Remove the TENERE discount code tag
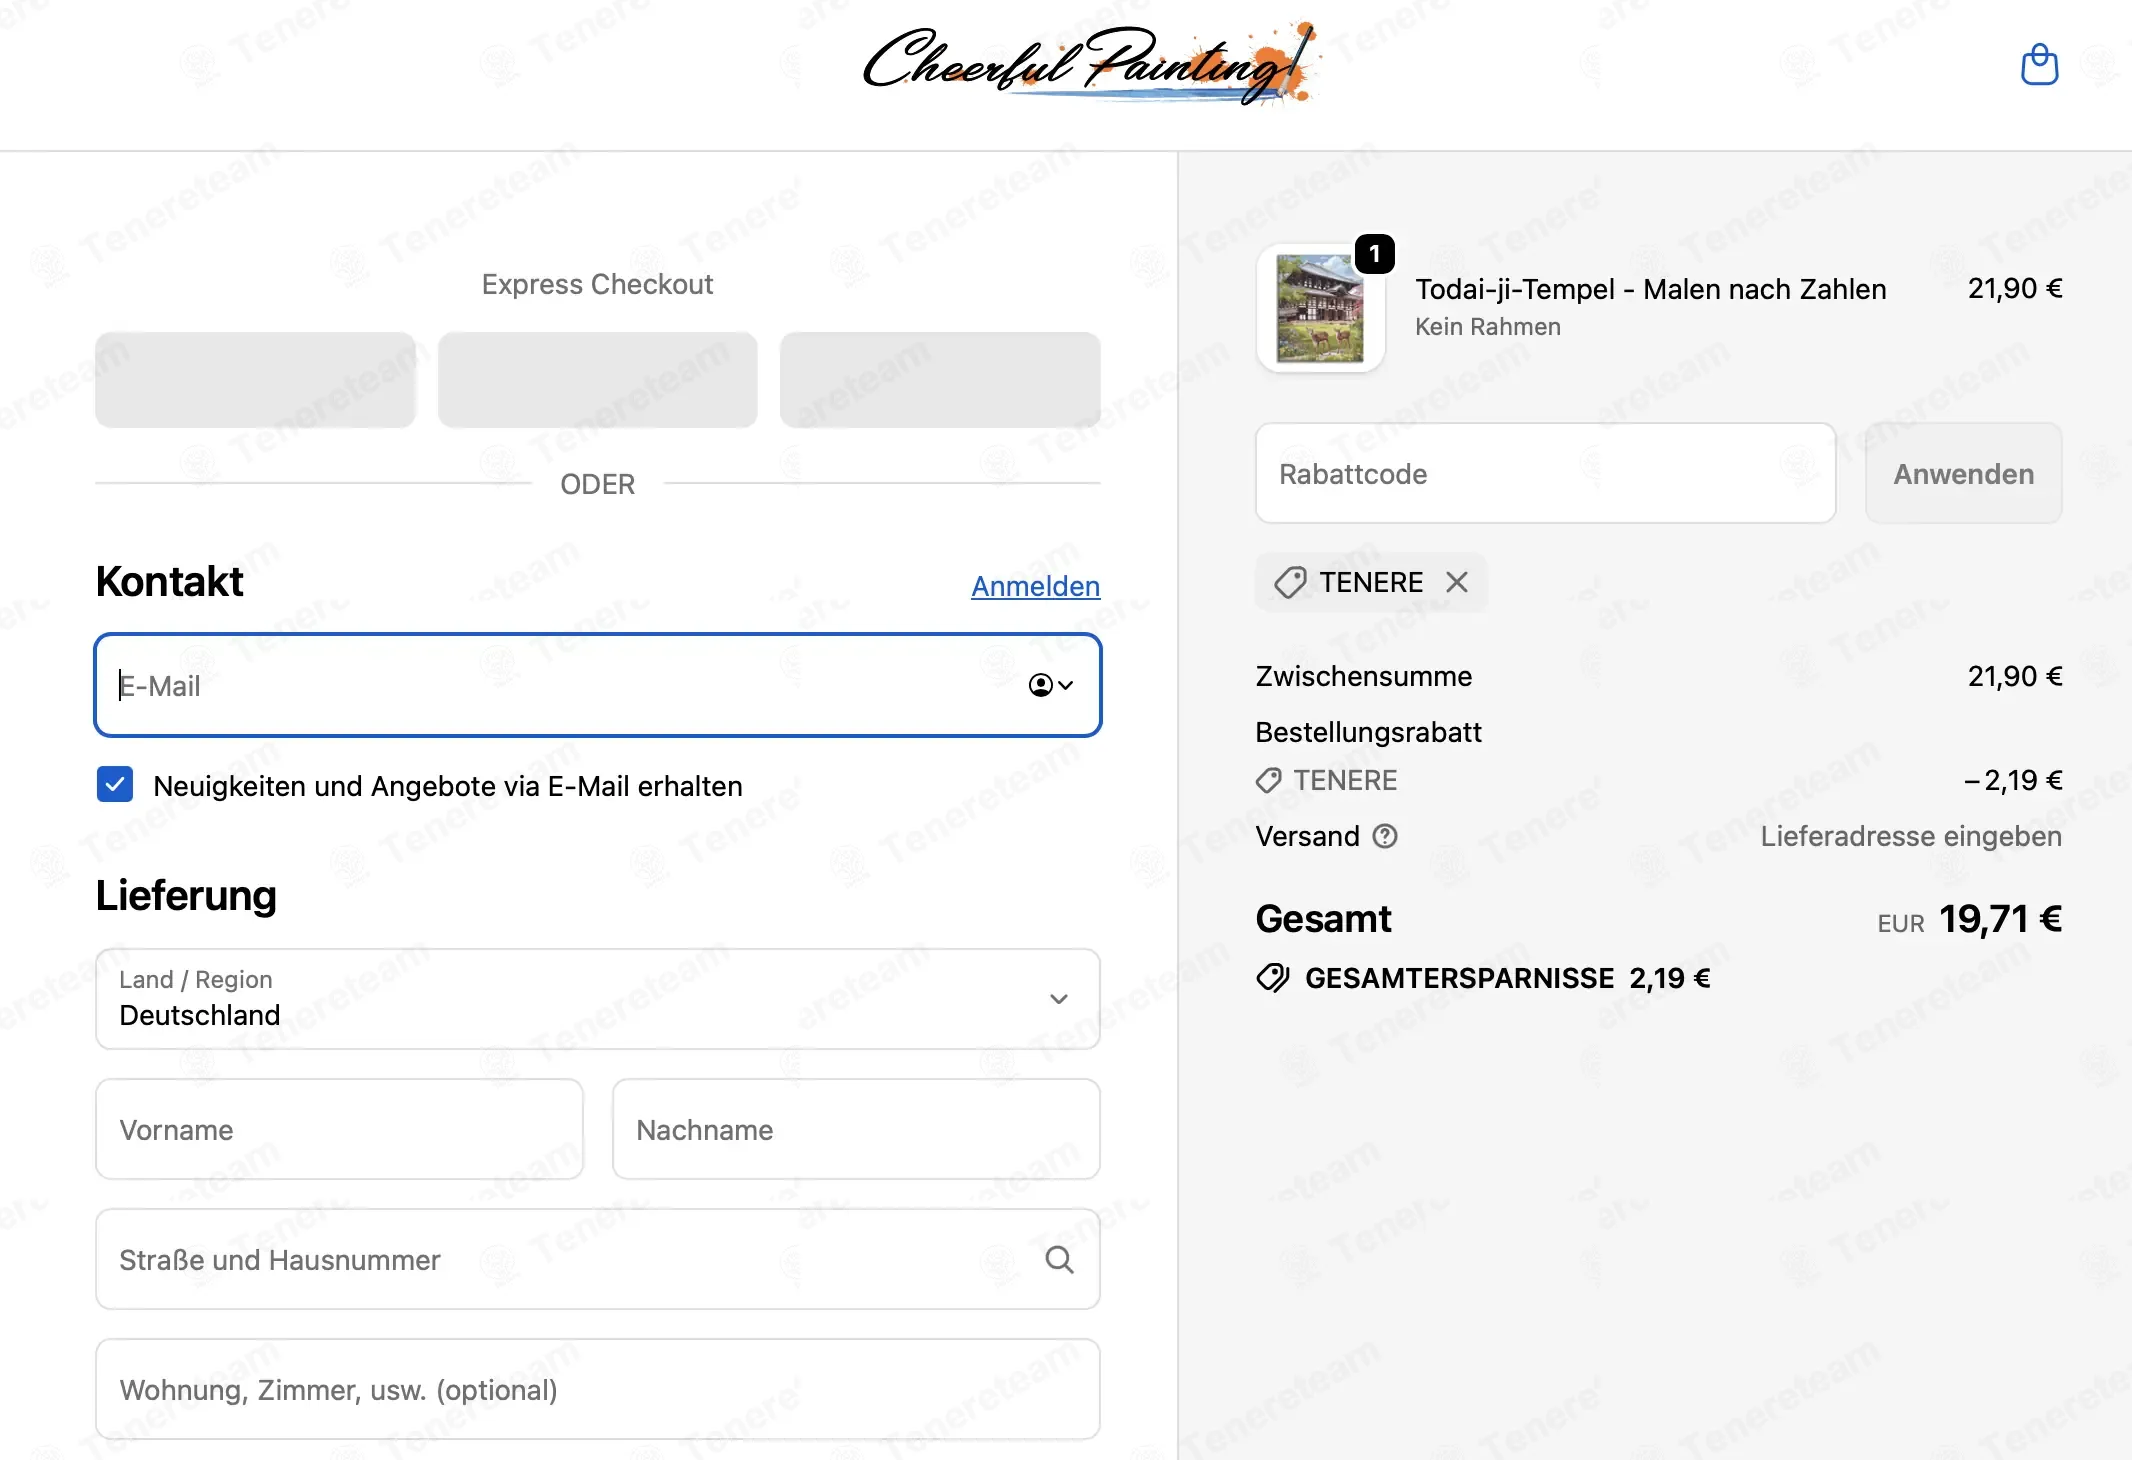 pyautogui.click(x=1457, y=582)
